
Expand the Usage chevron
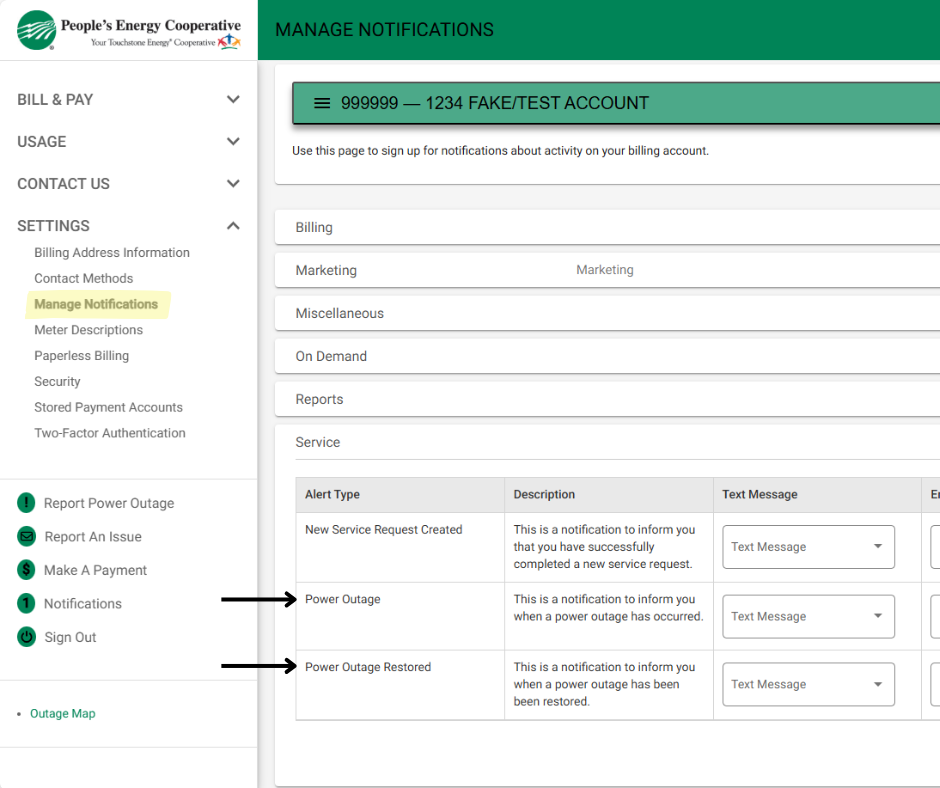tap(233, 142)
